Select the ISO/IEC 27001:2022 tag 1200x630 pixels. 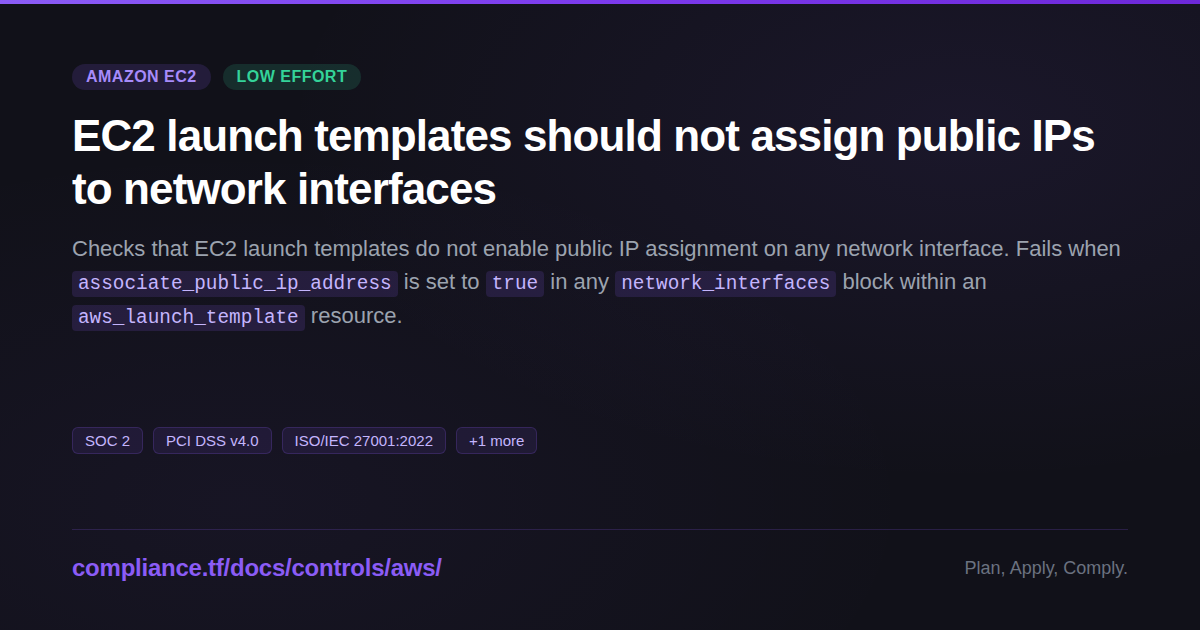coord(364,441)
